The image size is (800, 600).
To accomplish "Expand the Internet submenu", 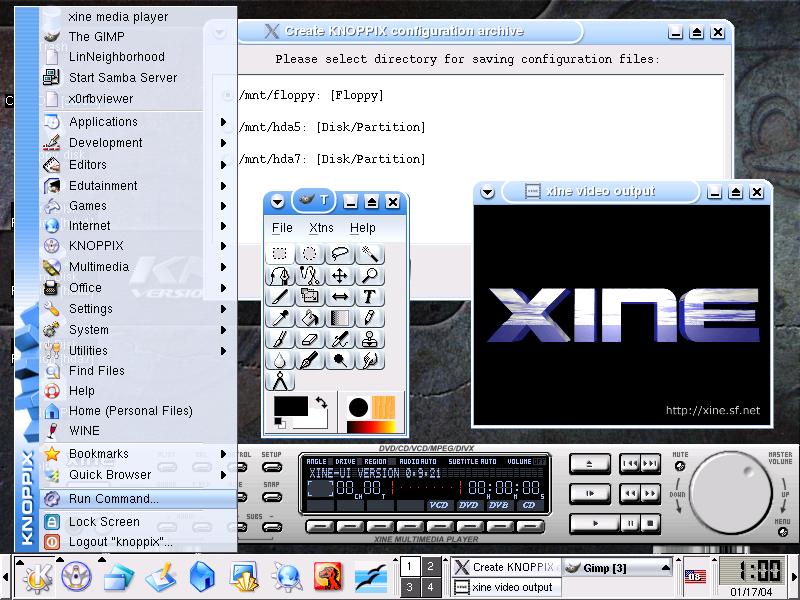I will coord(138,226).
